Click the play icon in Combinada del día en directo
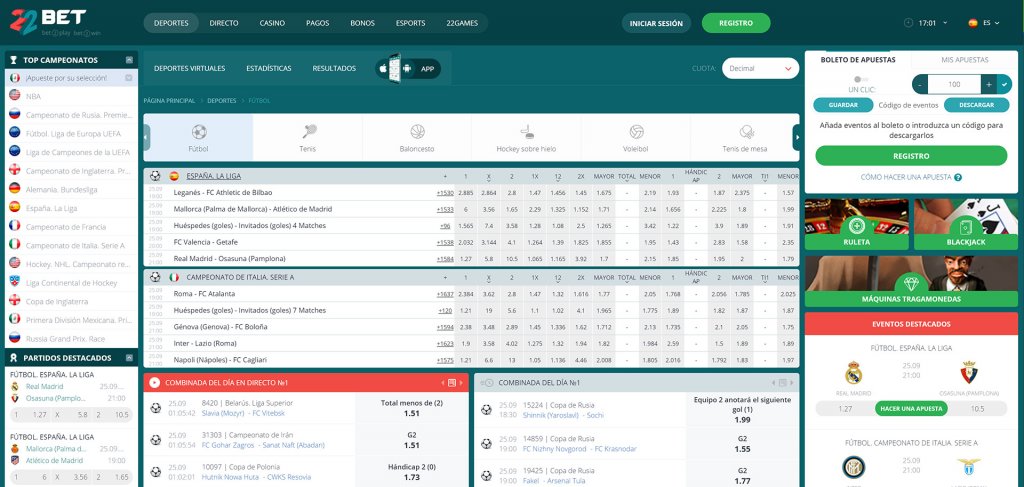This screenshot has height=487, width=1024. click(154, 383)
